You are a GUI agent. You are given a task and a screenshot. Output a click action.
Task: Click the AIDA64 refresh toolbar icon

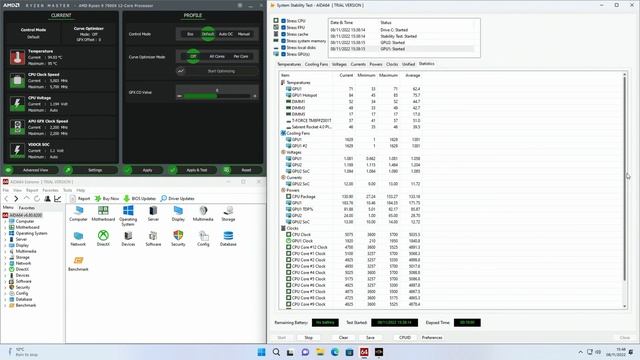37,198
